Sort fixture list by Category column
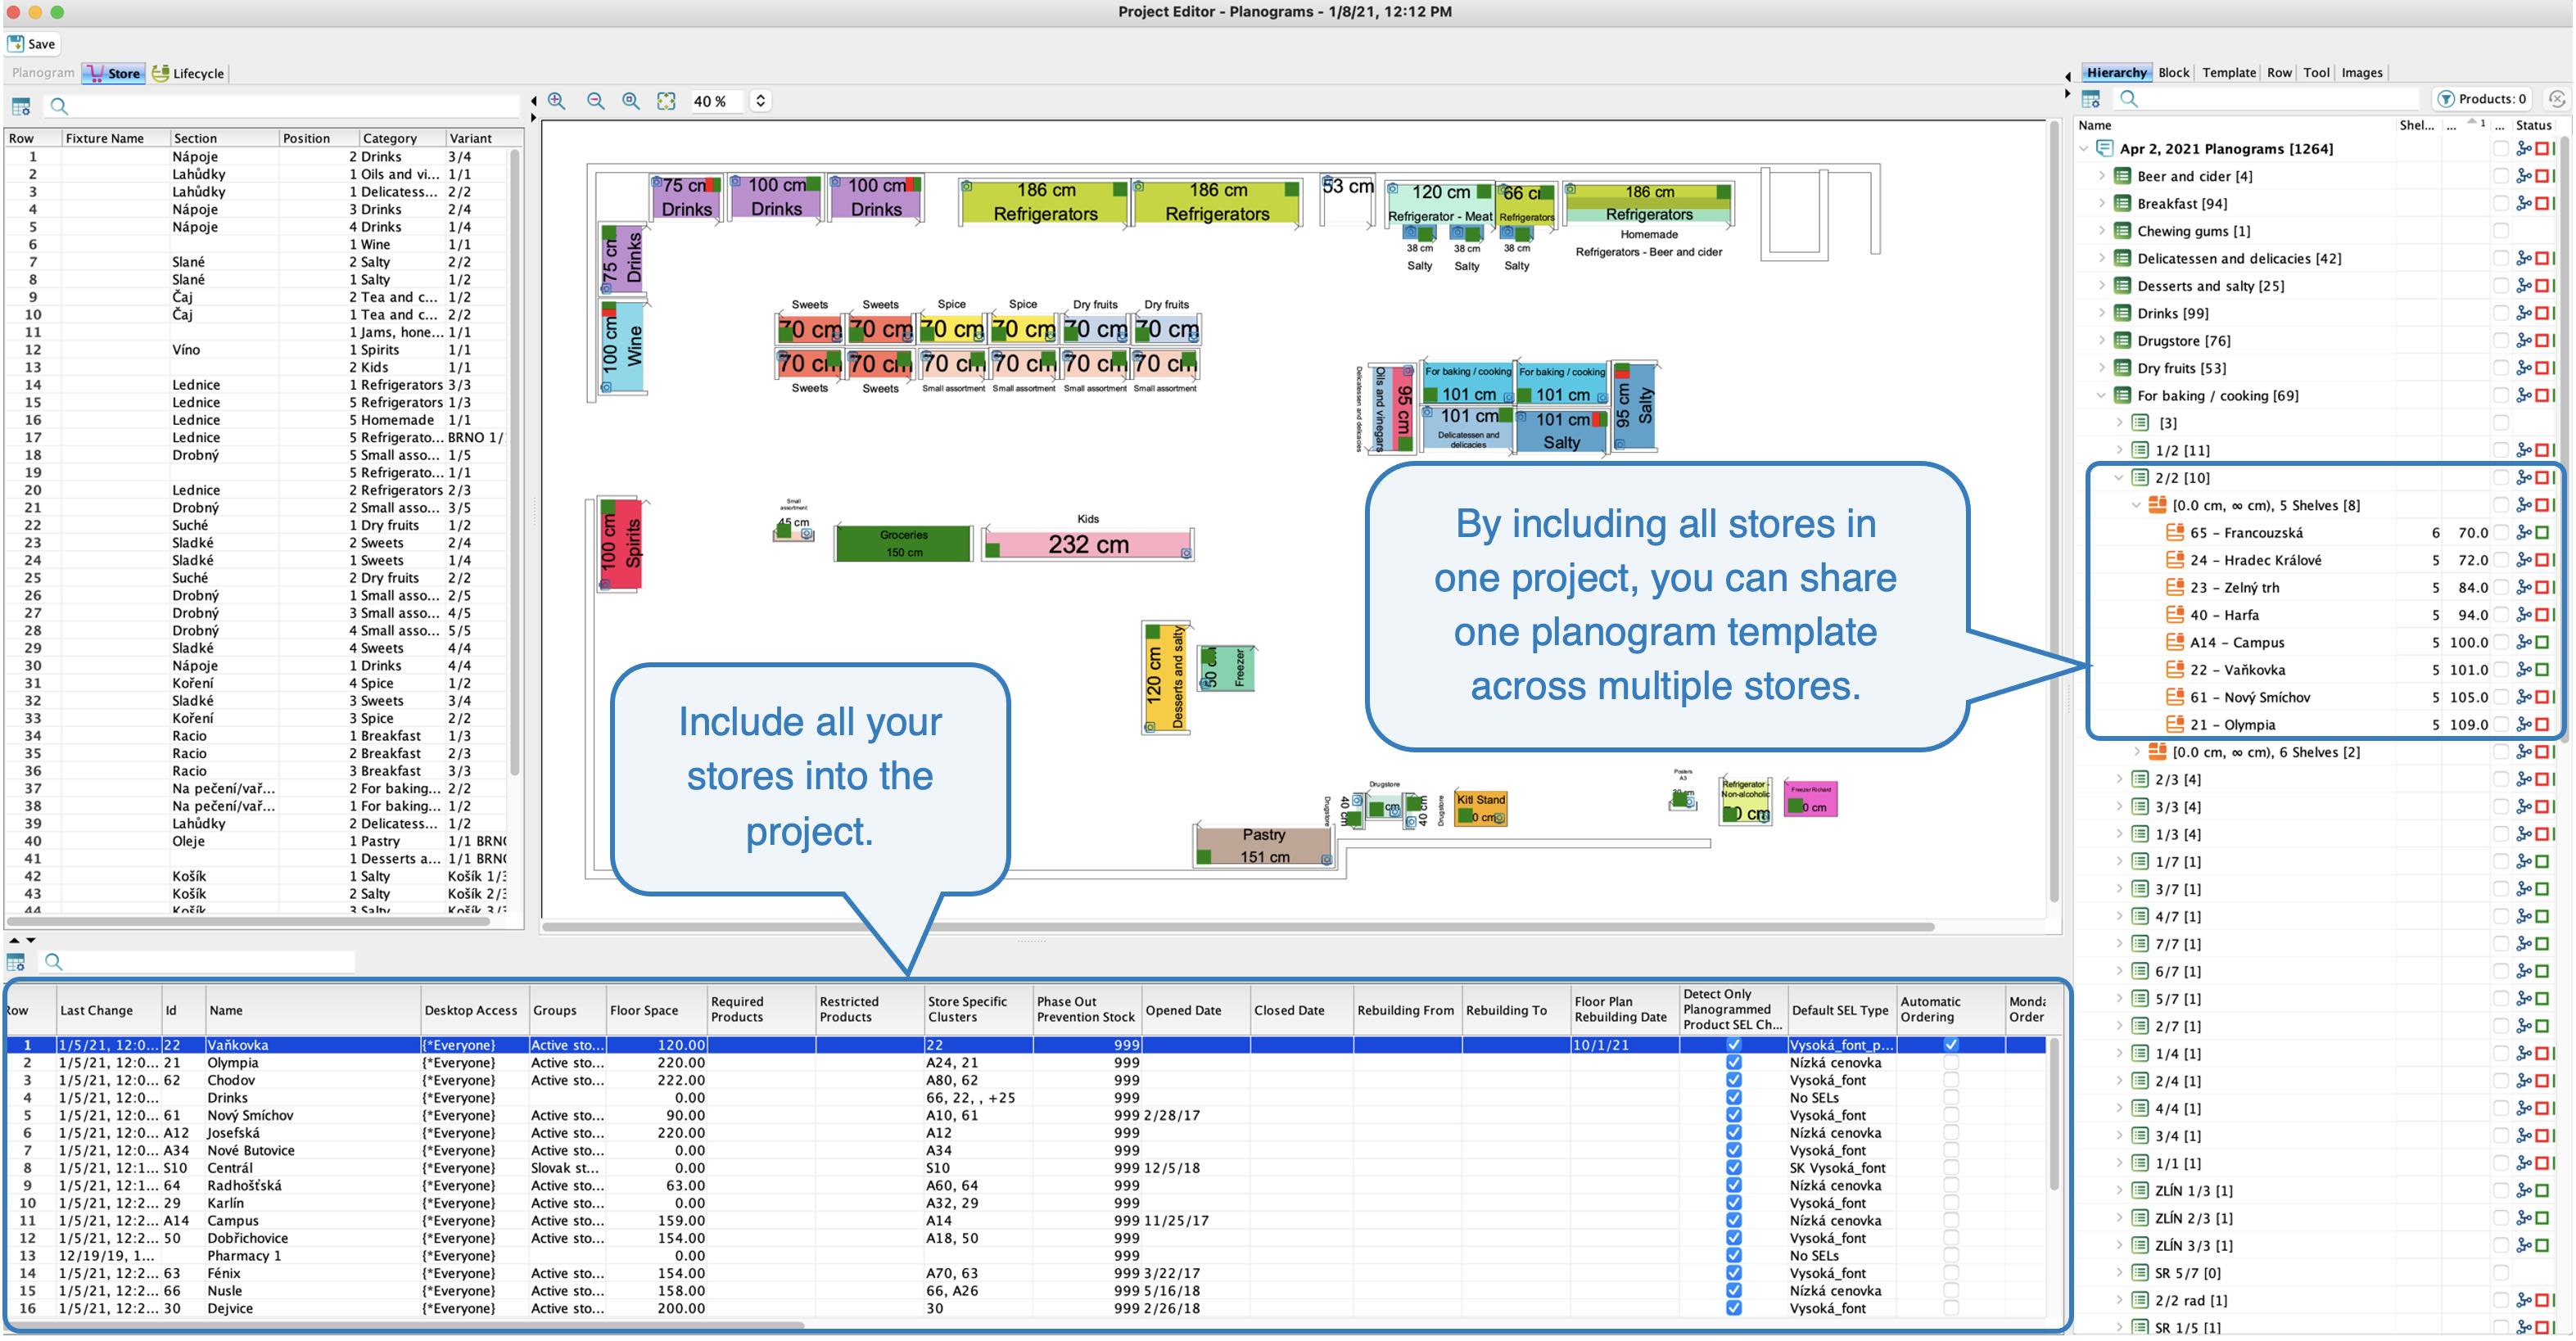Screen dimensions: 2576x1341 (402, 138)
